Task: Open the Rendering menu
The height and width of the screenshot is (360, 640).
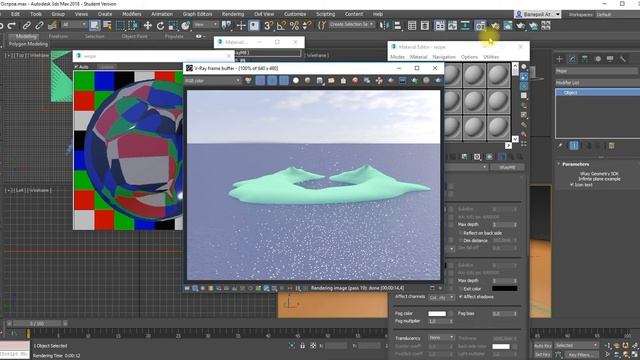Action: (233, 14)
